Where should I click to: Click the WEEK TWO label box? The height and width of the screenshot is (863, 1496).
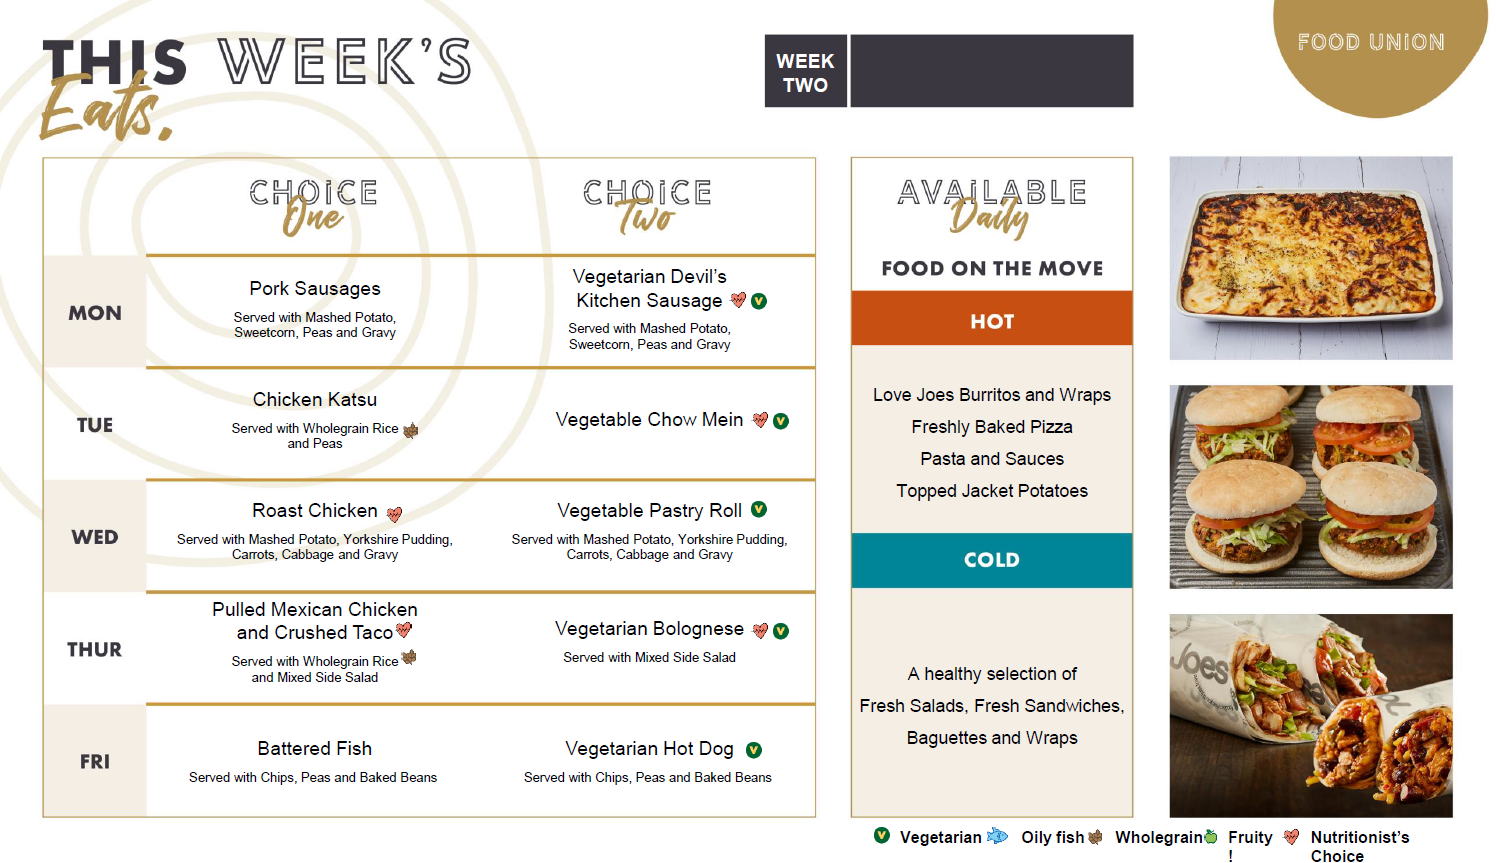(806, 71)
